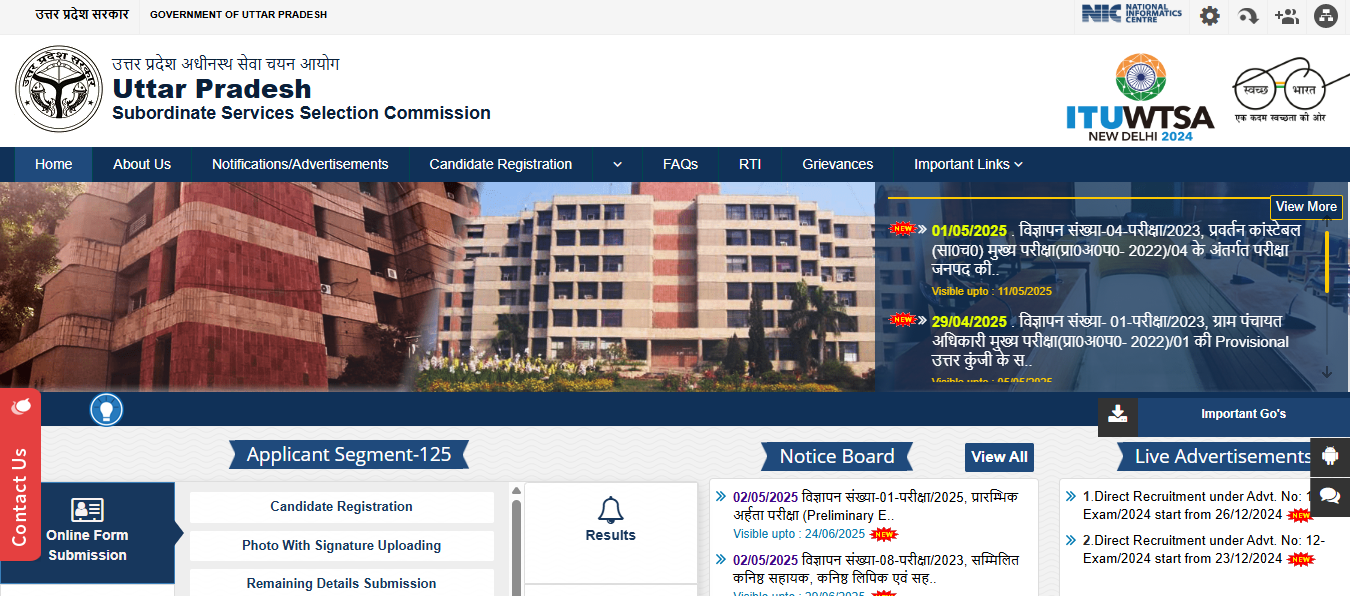The height and width of the screenshot is (596, 1350).
Task: Expand the dropdown chevron after Candidate Registration
Action: tap(617, 164)
